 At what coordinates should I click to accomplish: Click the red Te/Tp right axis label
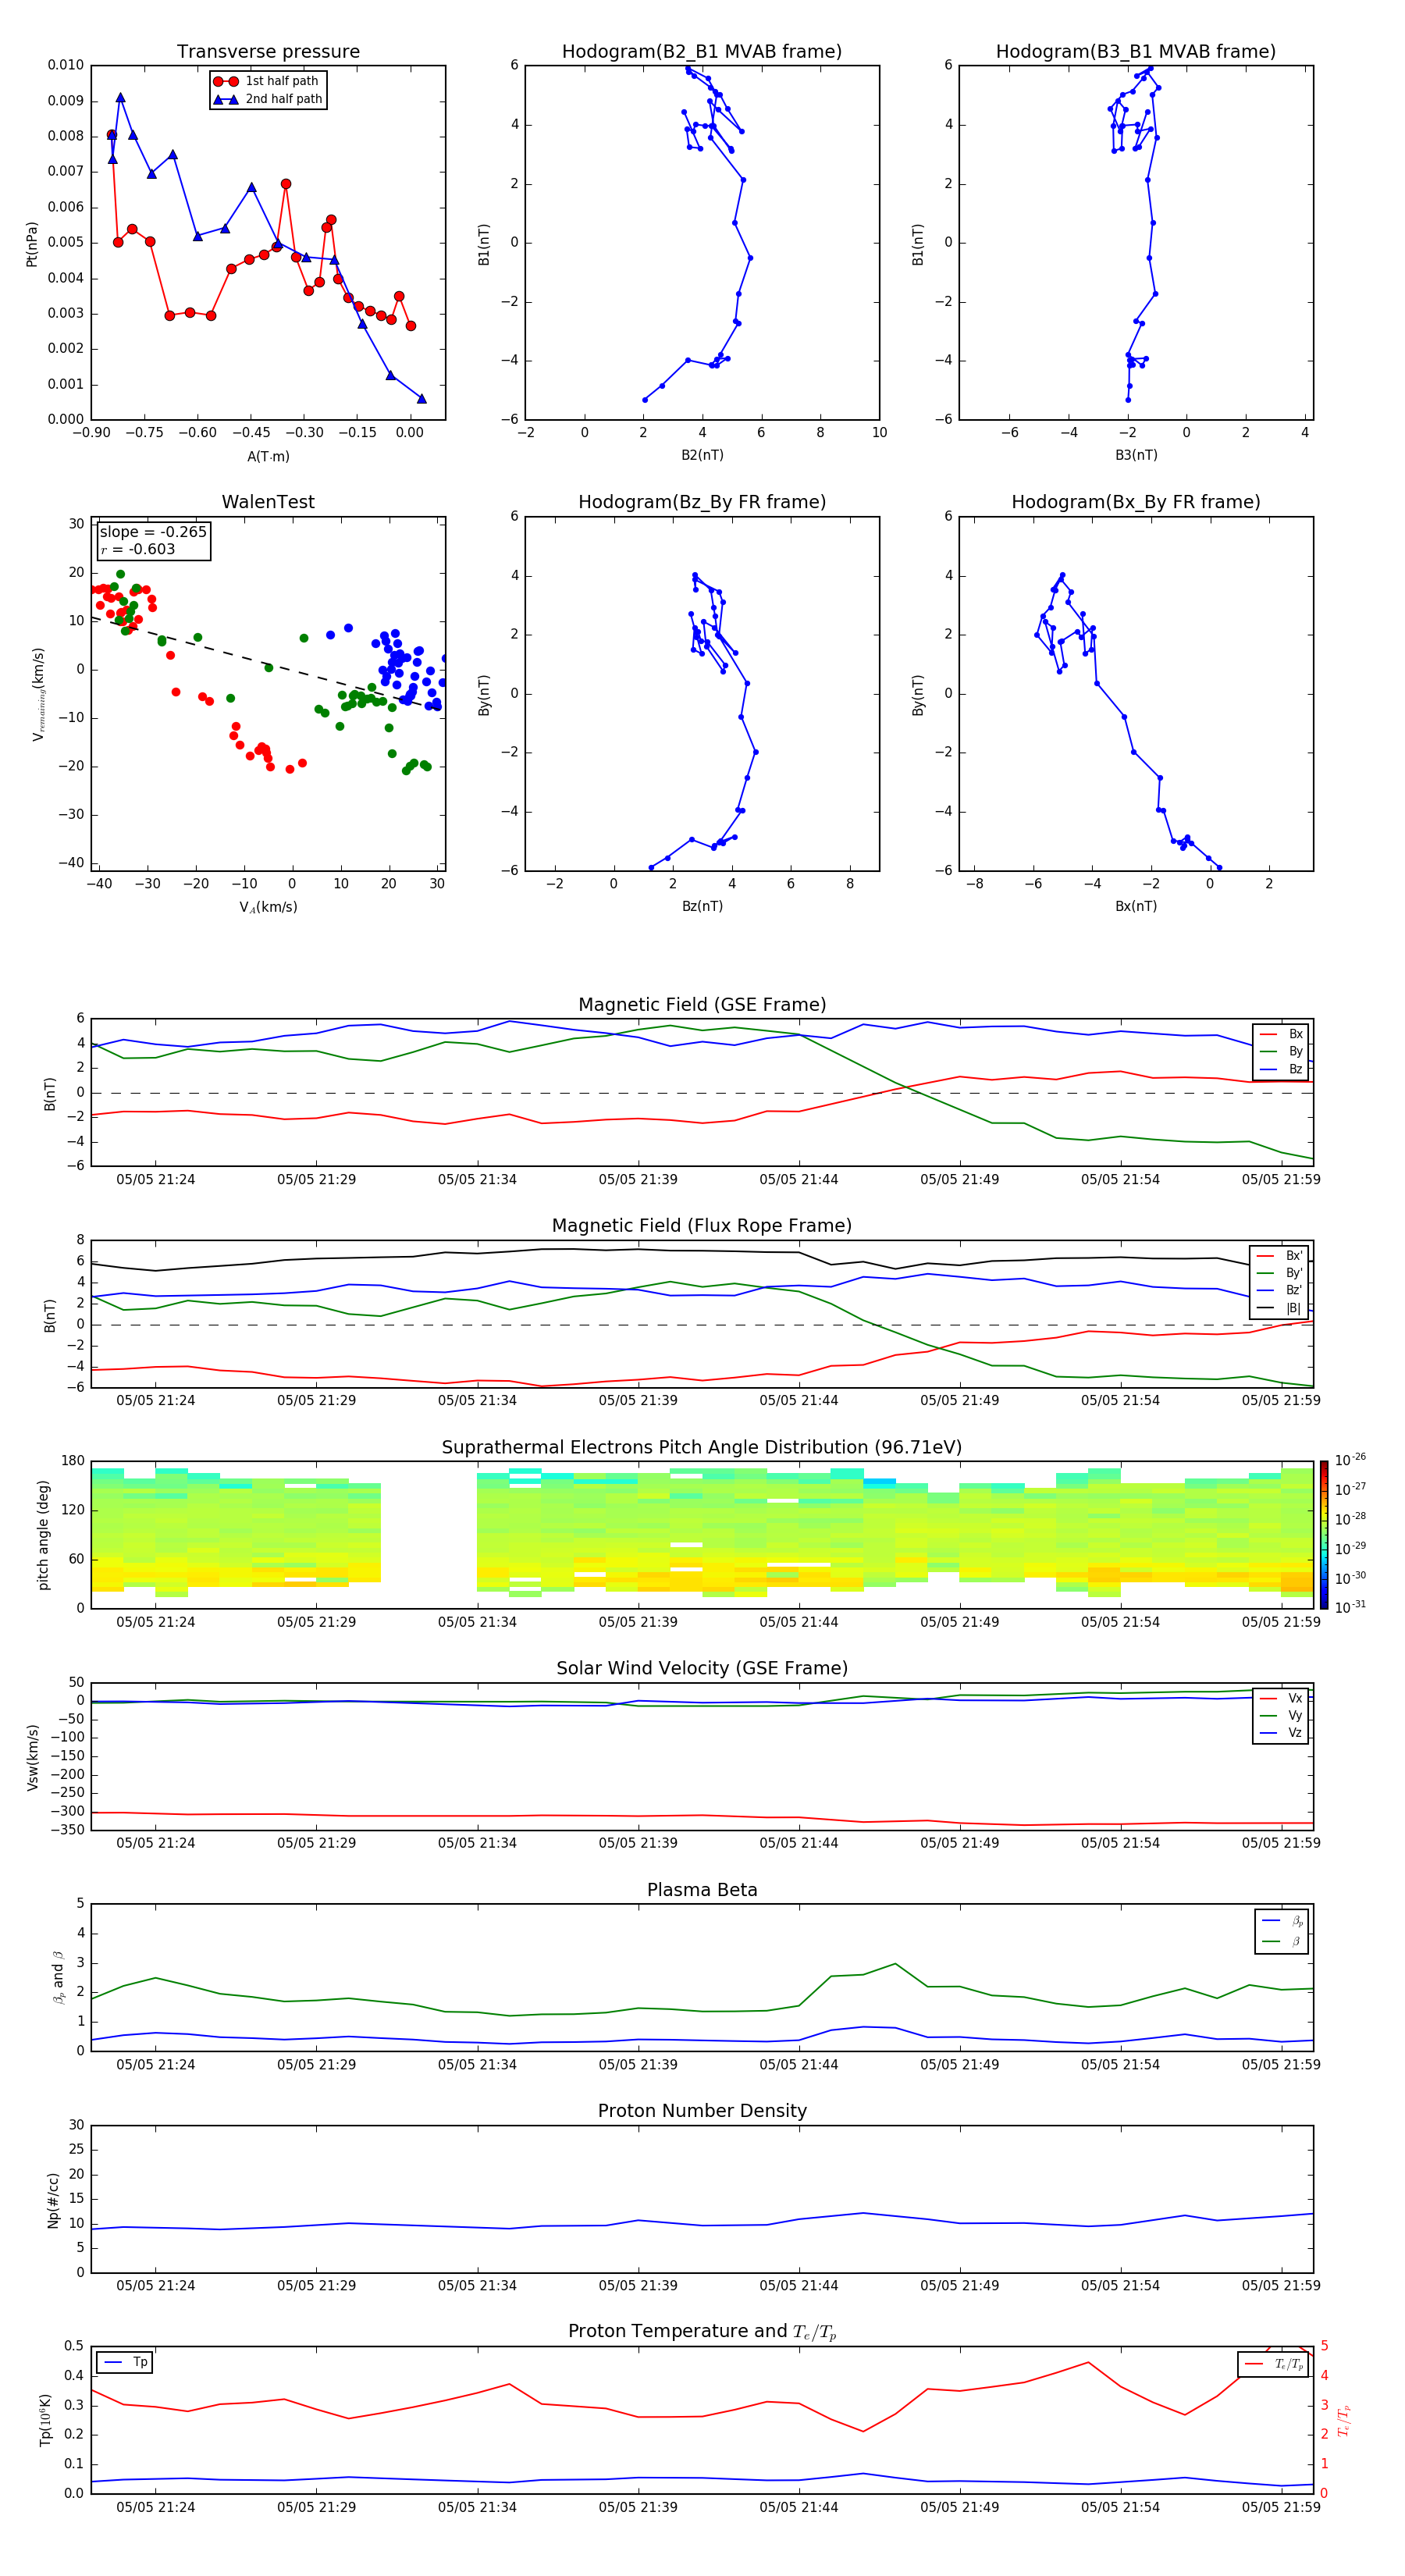1343,2420
